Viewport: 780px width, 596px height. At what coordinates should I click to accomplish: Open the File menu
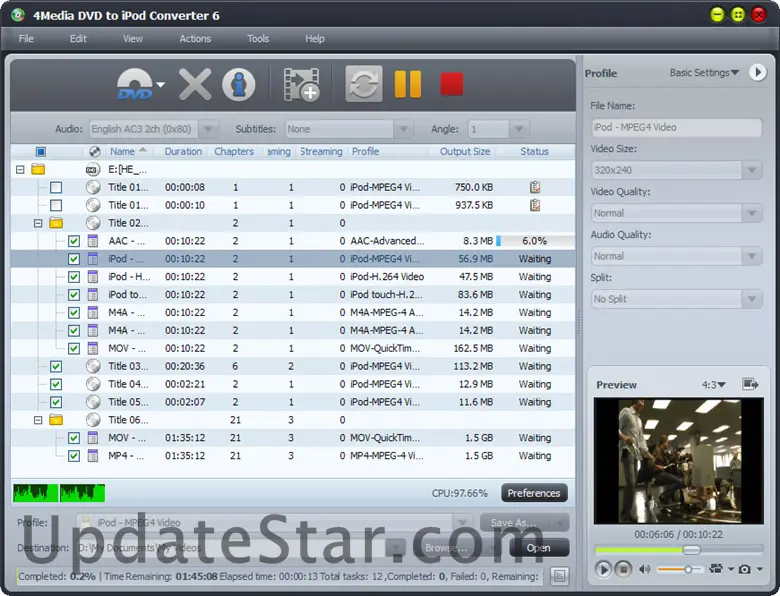[26, 38]
